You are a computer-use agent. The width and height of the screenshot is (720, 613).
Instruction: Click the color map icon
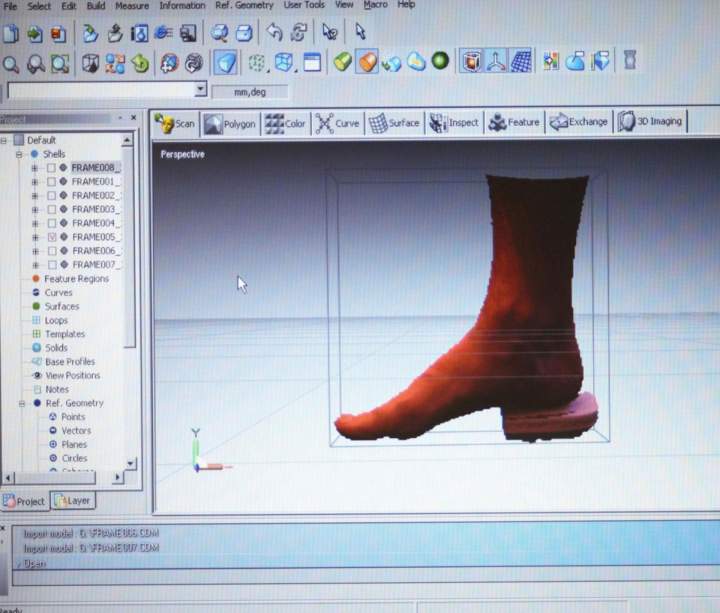tap(551, 60)
